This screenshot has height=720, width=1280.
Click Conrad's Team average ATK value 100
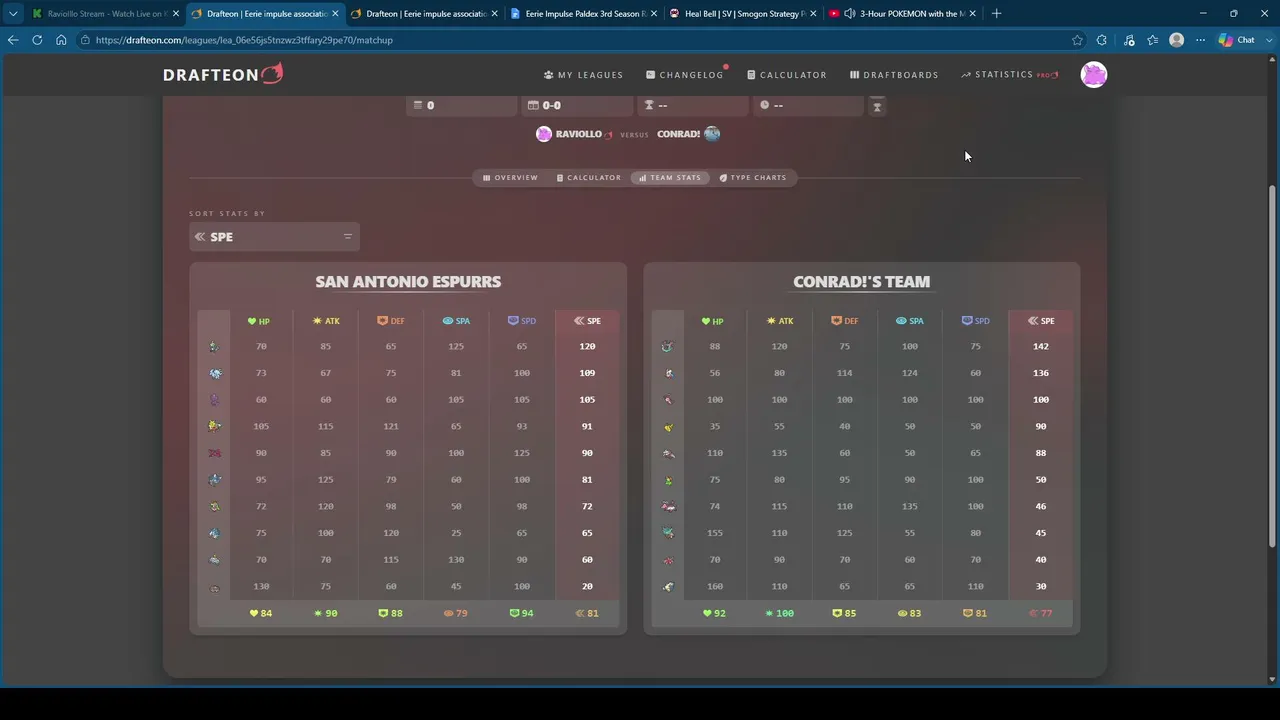pyautogui.click(x=779, y=613)
